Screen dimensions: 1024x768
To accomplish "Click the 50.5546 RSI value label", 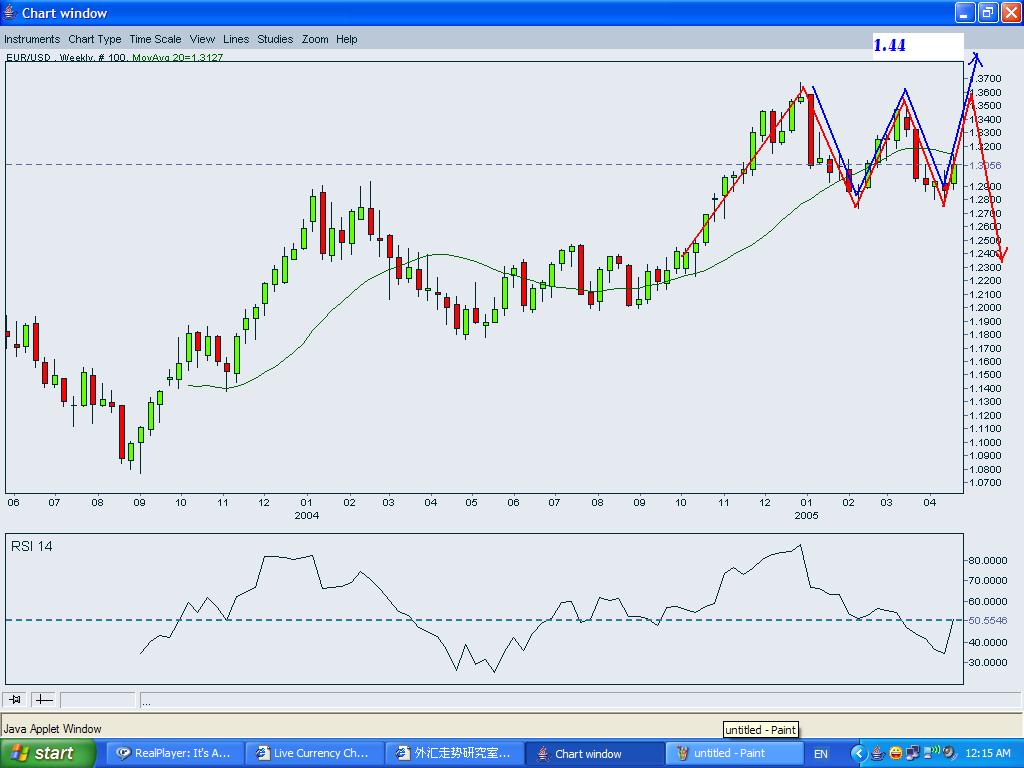I will pyautogui.click(x=987, y=620).
